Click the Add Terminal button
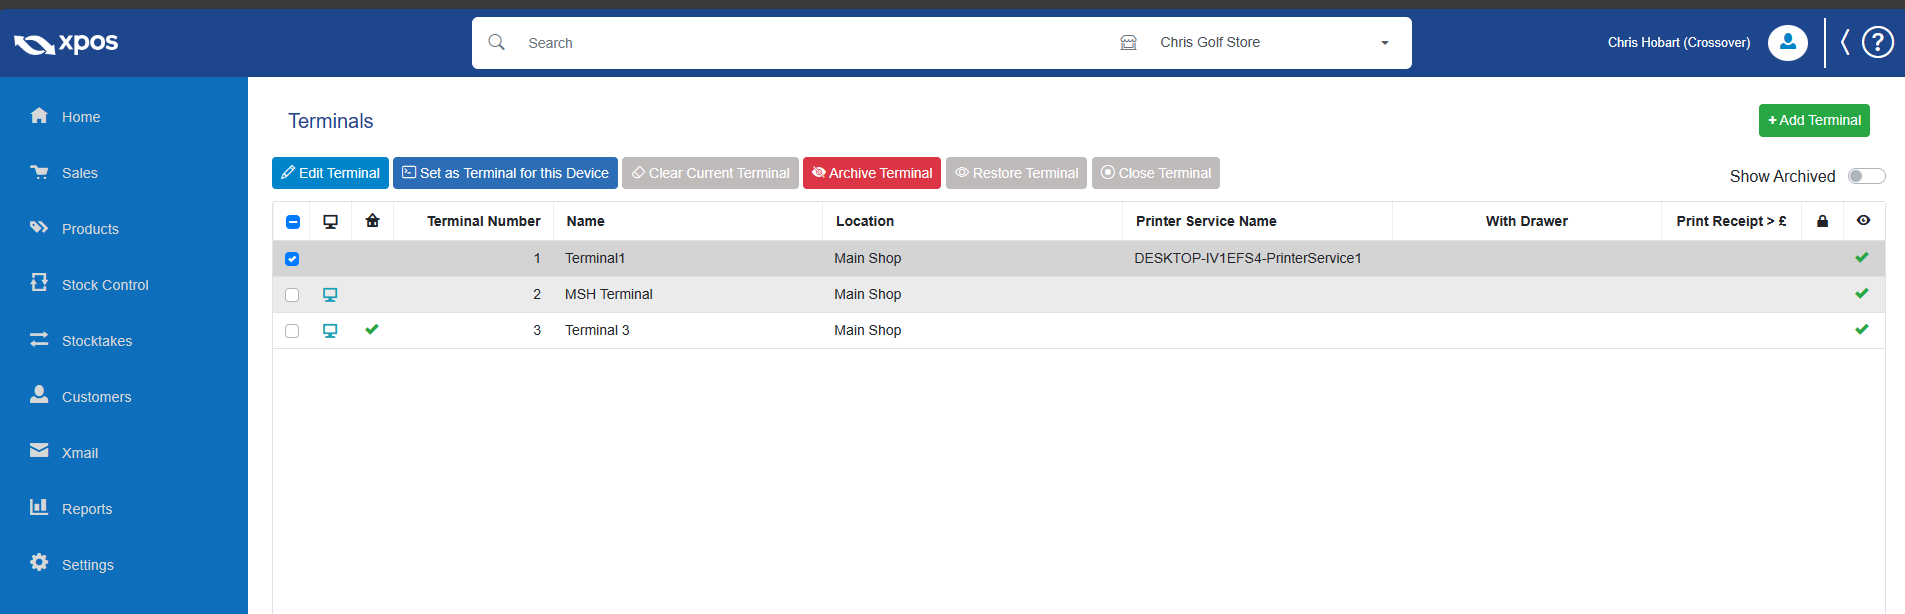Screen dimensions: 1905x614 coord(1814,120)
